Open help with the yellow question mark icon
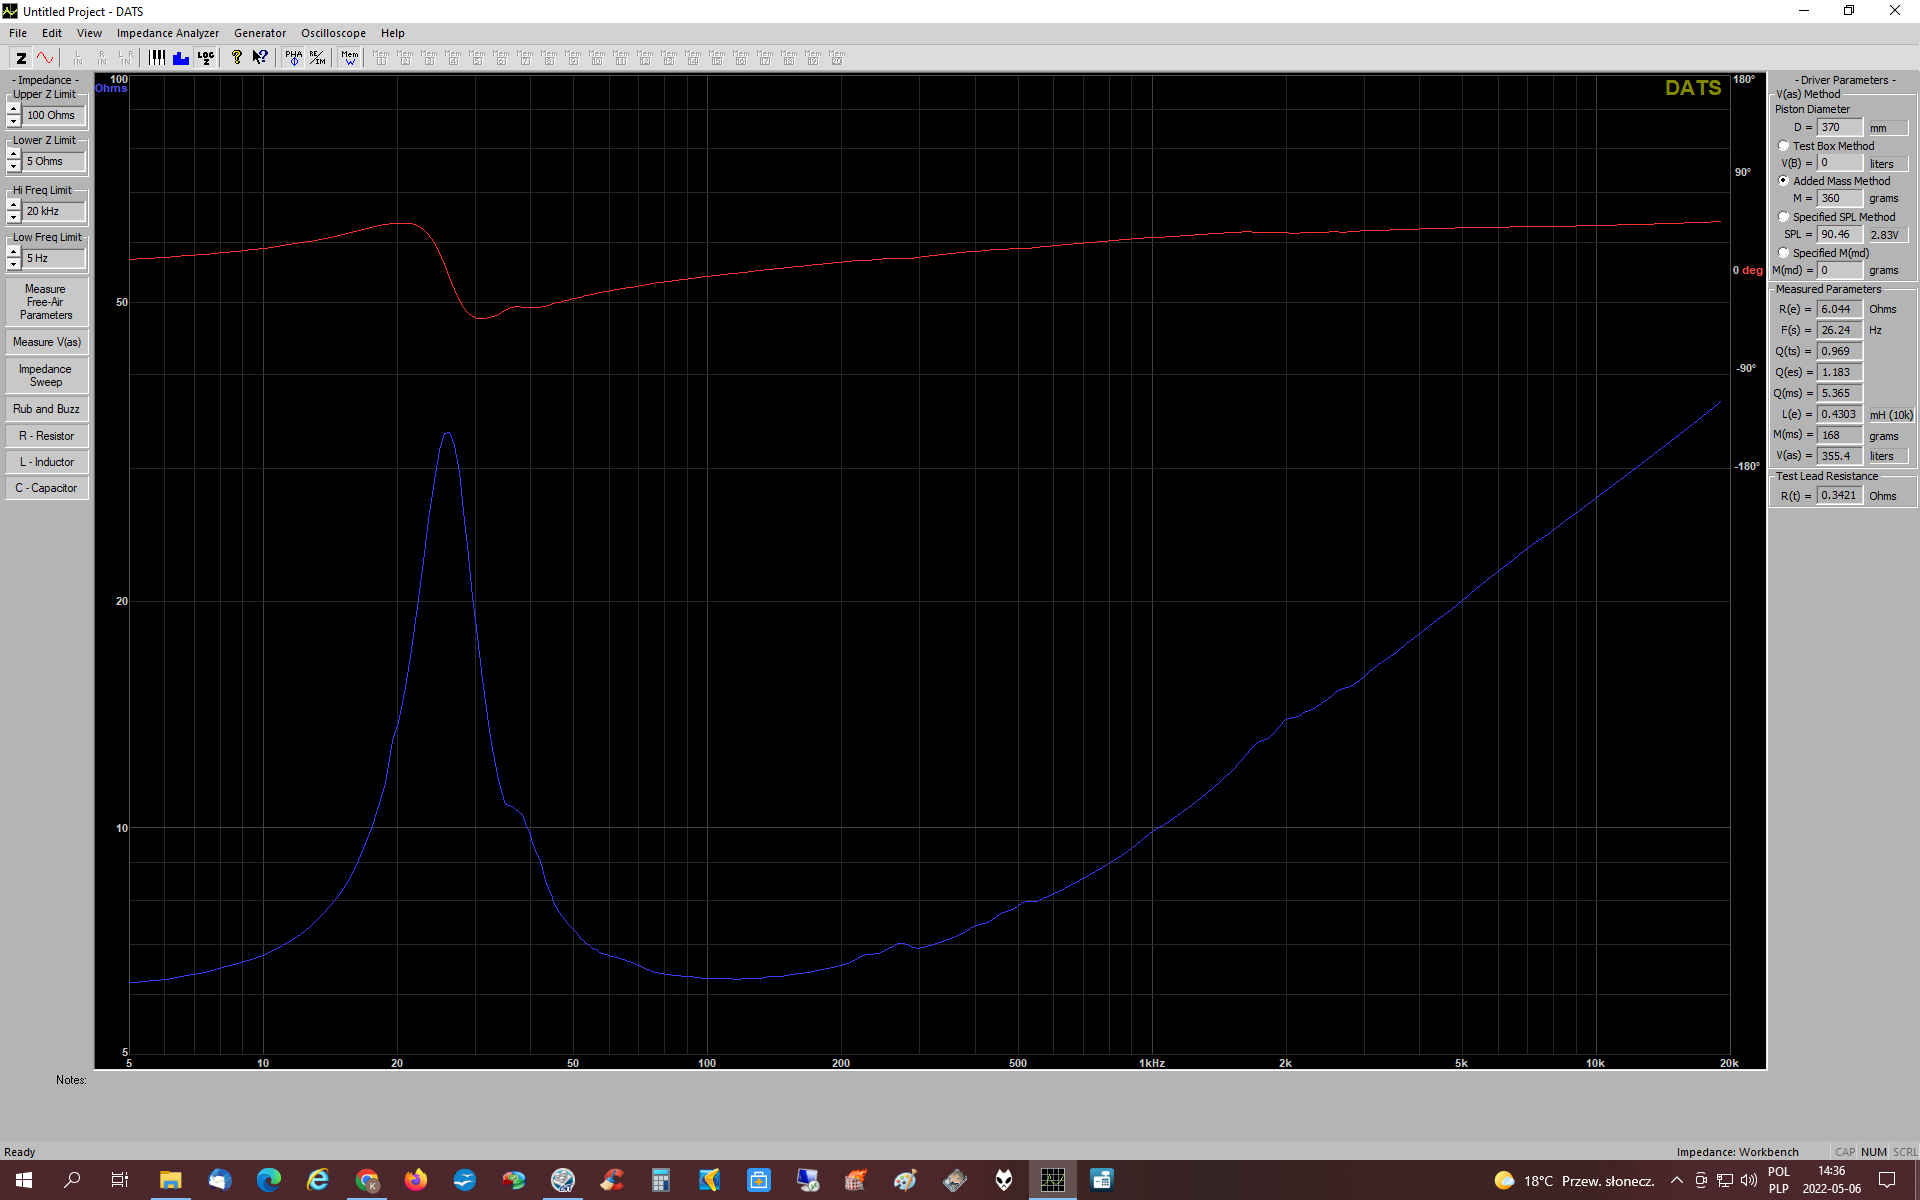 pos(237,58)
